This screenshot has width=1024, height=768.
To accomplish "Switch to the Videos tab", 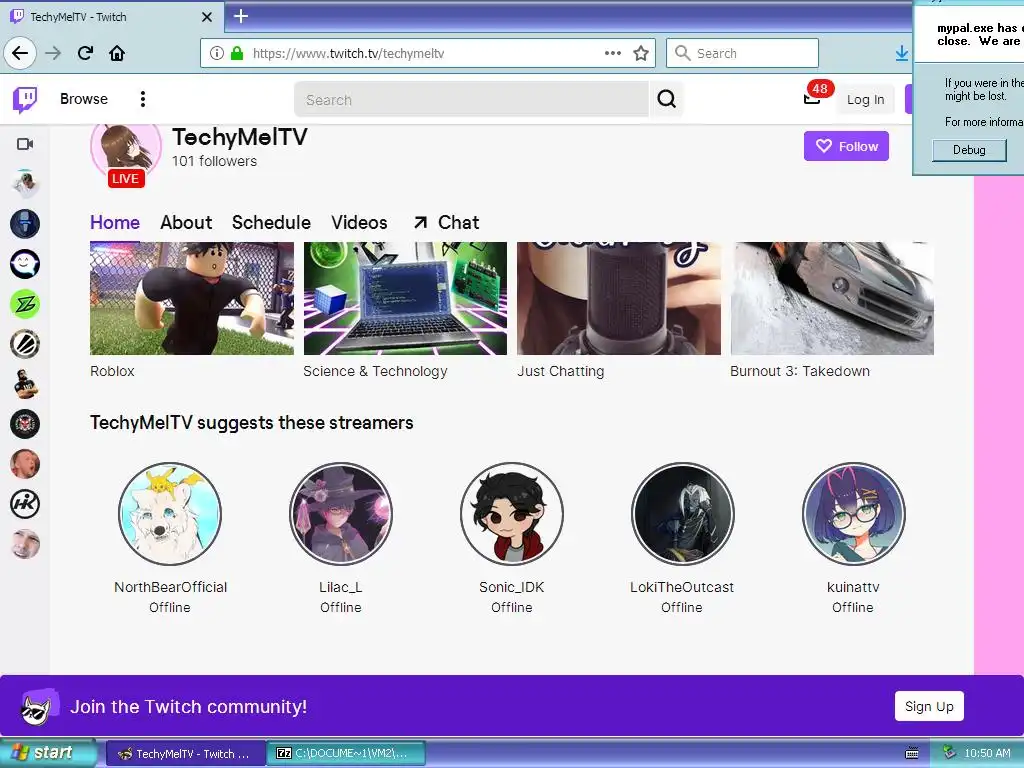I will click(x=359, y=223).
